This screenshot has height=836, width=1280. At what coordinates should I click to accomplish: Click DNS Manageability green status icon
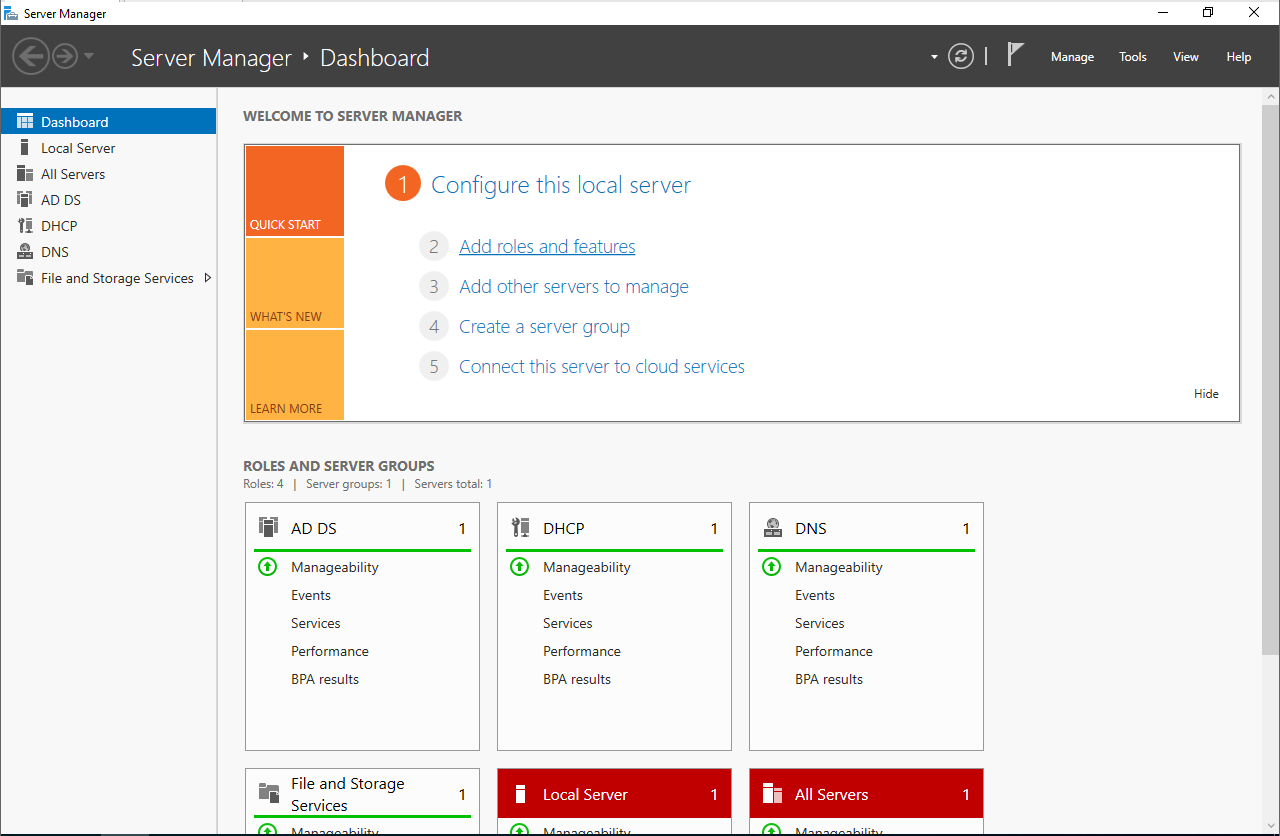pyautogui.click(x=771, y=567)
